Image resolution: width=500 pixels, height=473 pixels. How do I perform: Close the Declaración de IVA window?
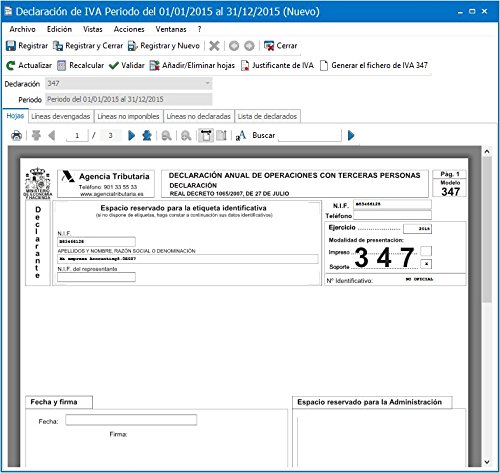[x=484, y=12]
